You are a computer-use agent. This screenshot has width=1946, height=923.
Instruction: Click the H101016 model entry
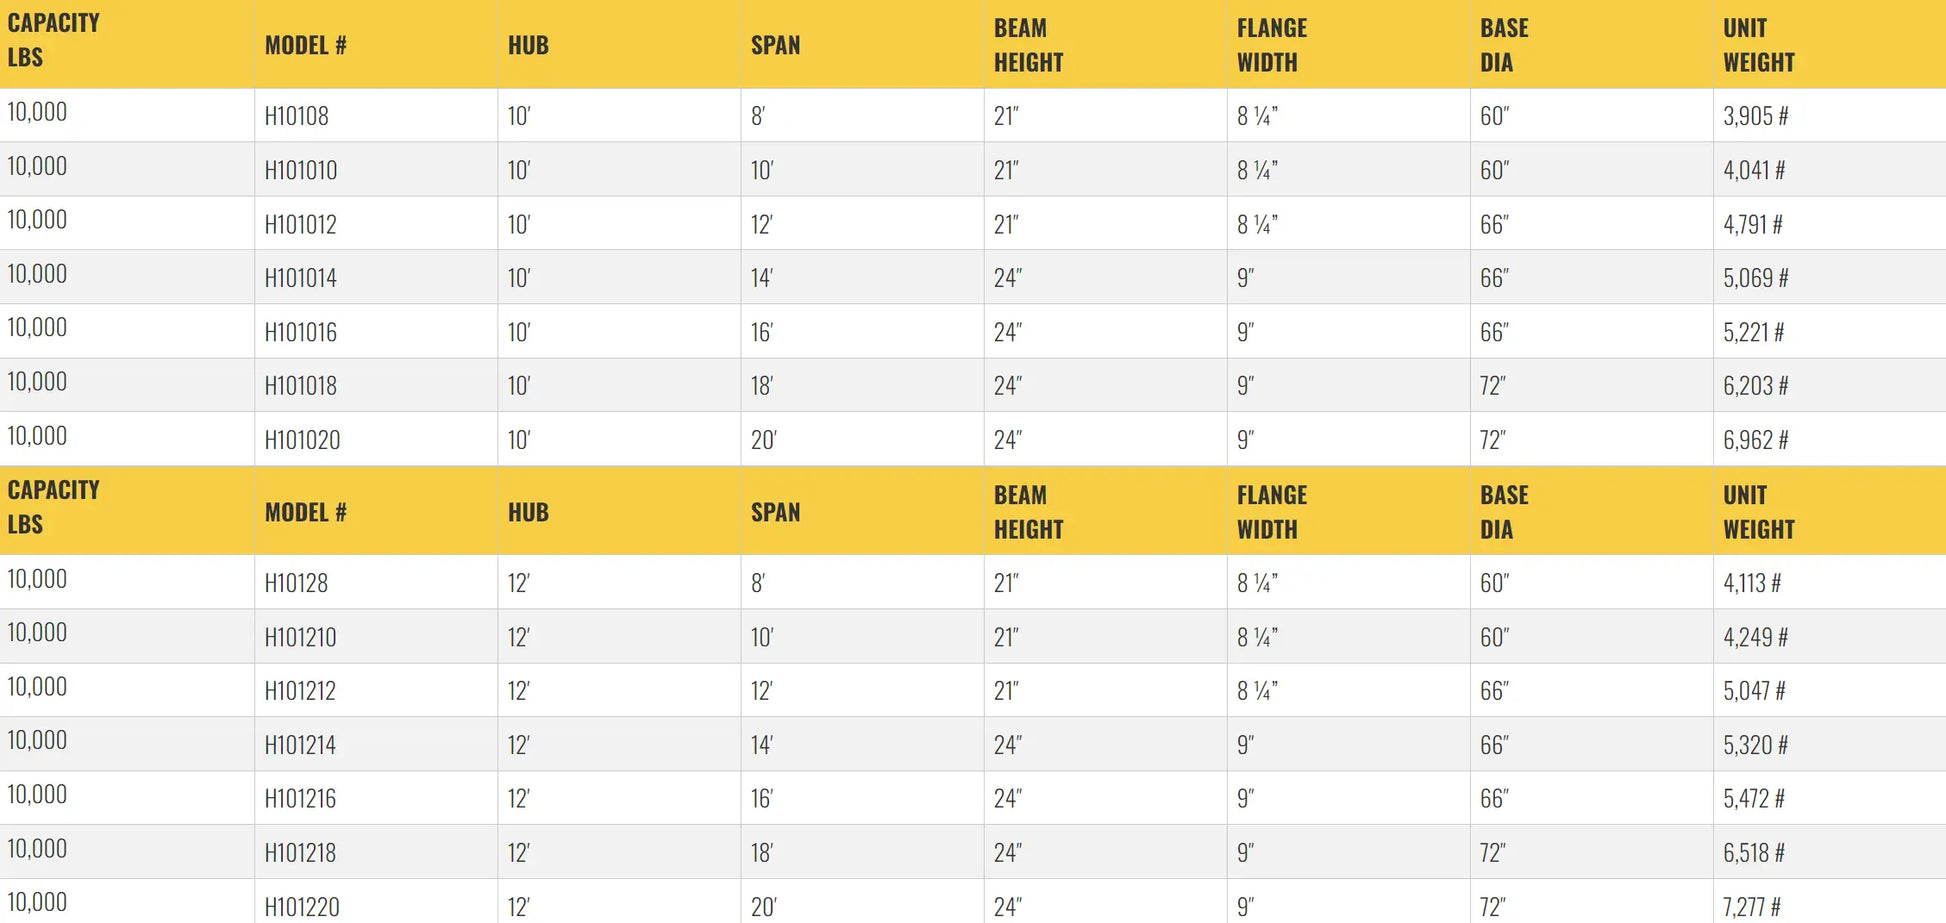point(300,332)
